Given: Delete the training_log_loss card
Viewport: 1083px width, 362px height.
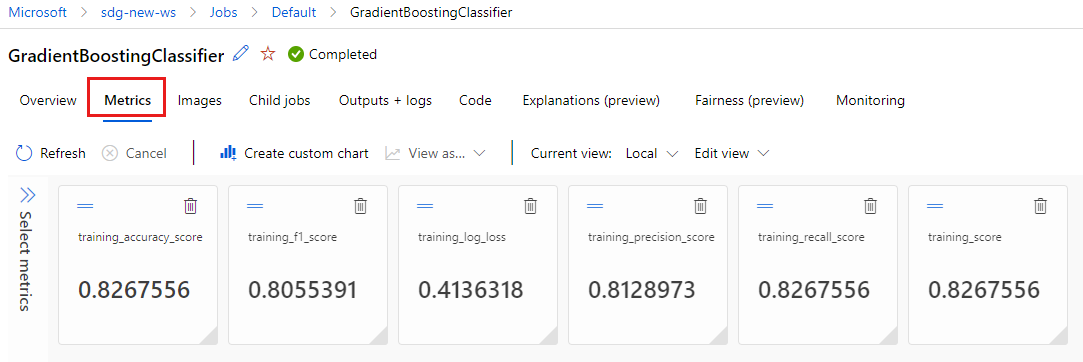Looking at the screenshot, I should pos(530,206).
